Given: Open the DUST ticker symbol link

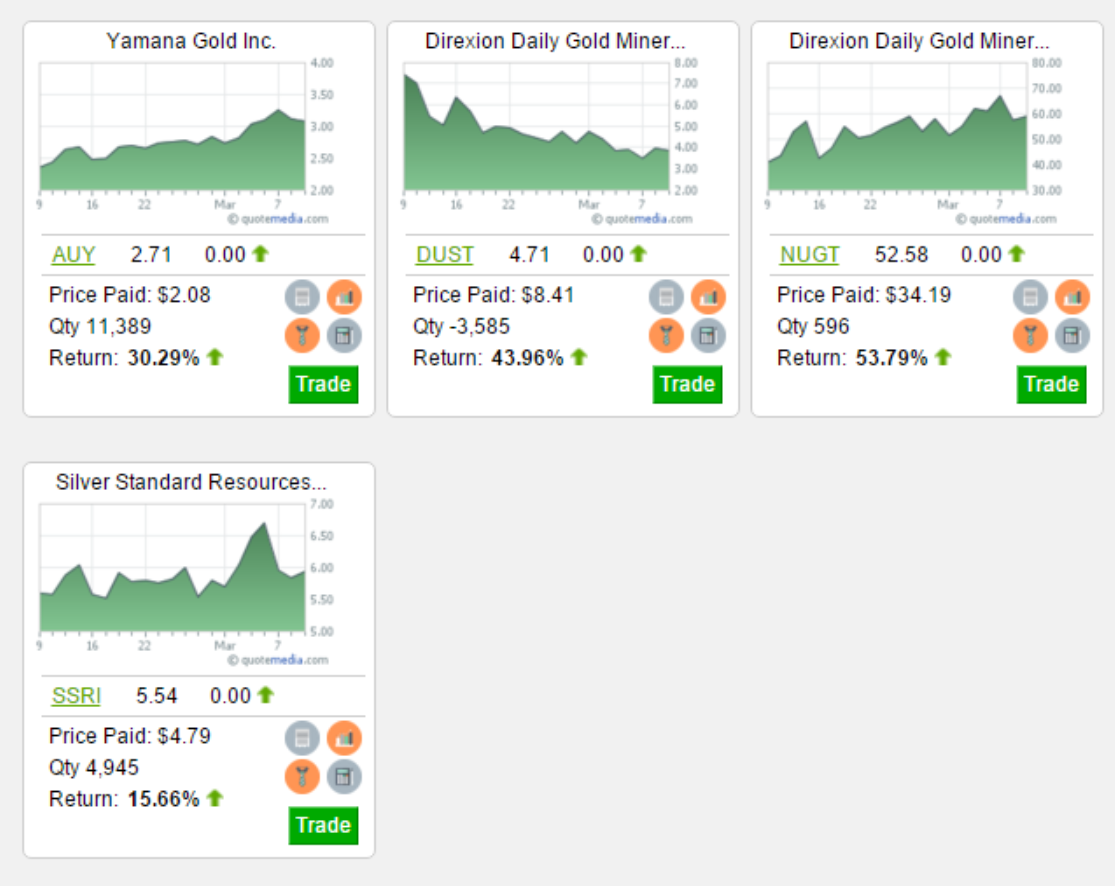Looking at the screenshot, I should [444, 255].
